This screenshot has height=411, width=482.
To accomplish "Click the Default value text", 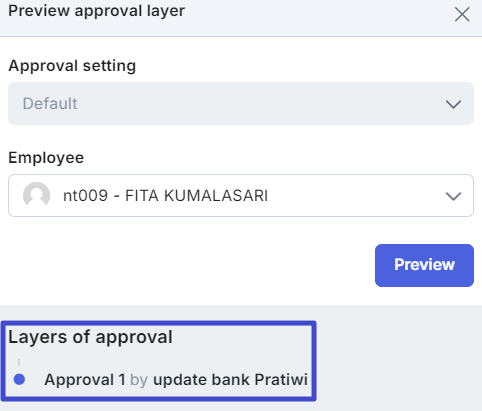I will pos(50,104).
